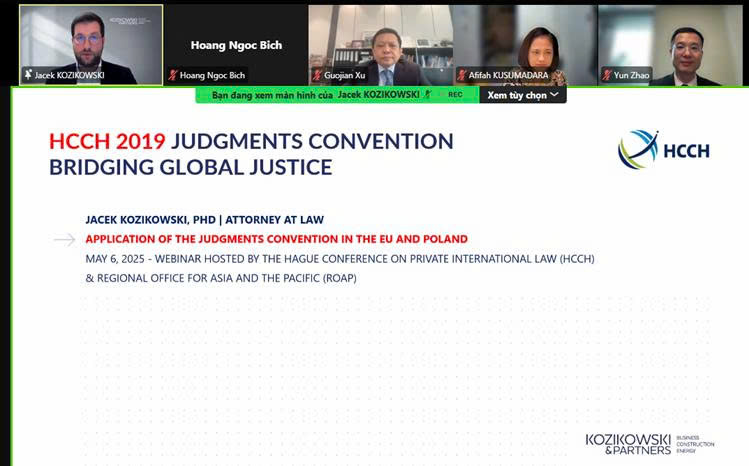Click the 'Yun Zhao' name label

[x=631, y=75]
